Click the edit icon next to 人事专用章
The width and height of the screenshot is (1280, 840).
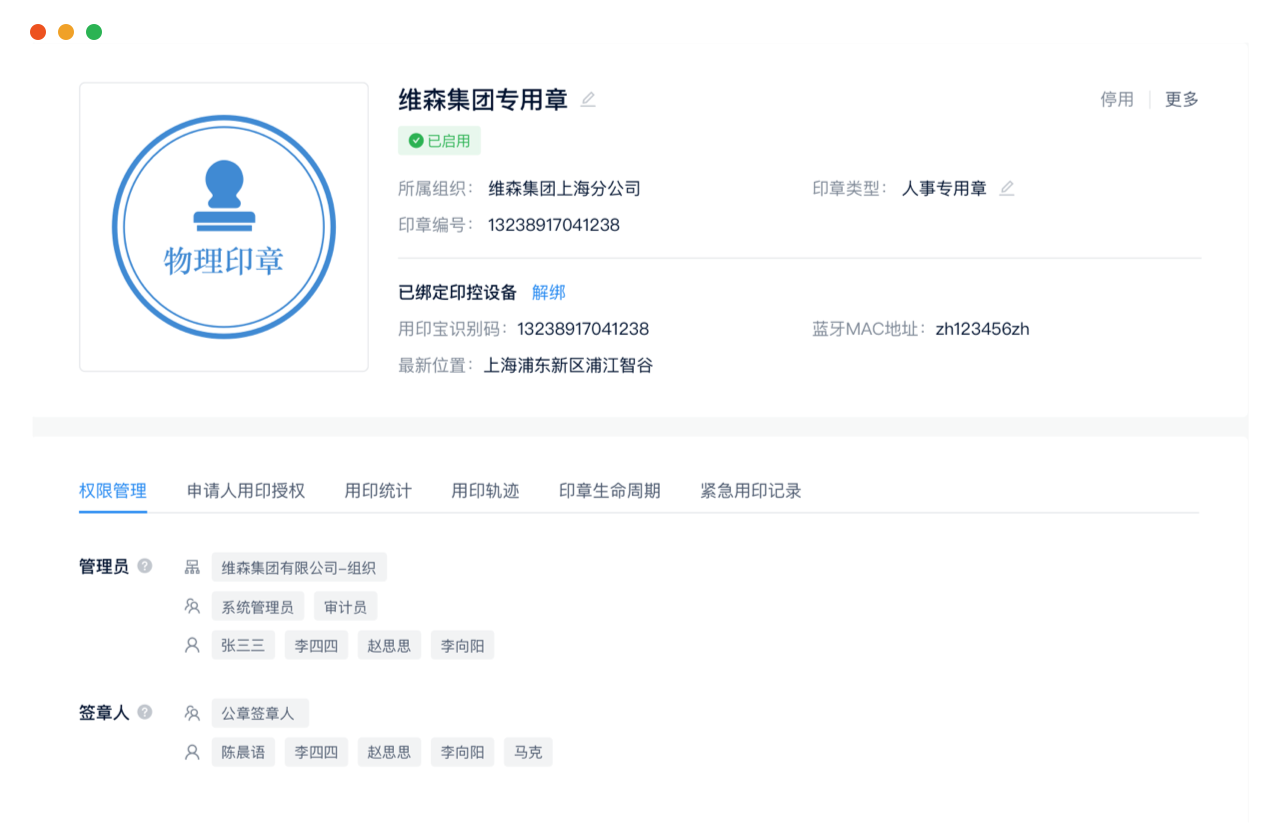pyautogui.click(x=1007, y=187)
